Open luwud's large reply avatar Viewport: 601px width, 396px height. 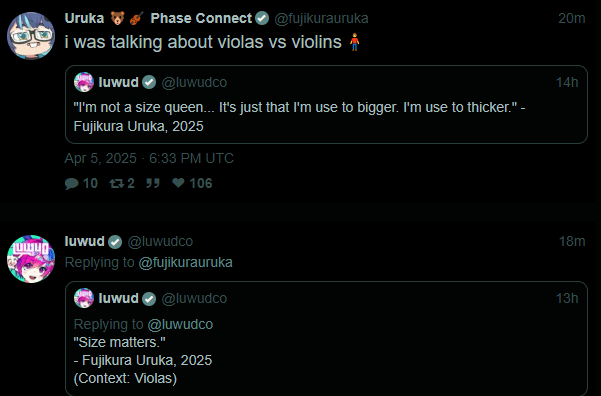[x=31, y=259]
